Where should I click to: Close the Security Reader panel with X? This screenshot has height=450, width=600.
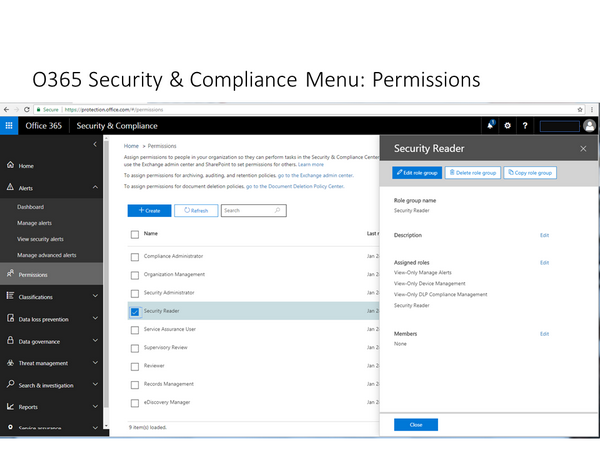click(583, 148)
